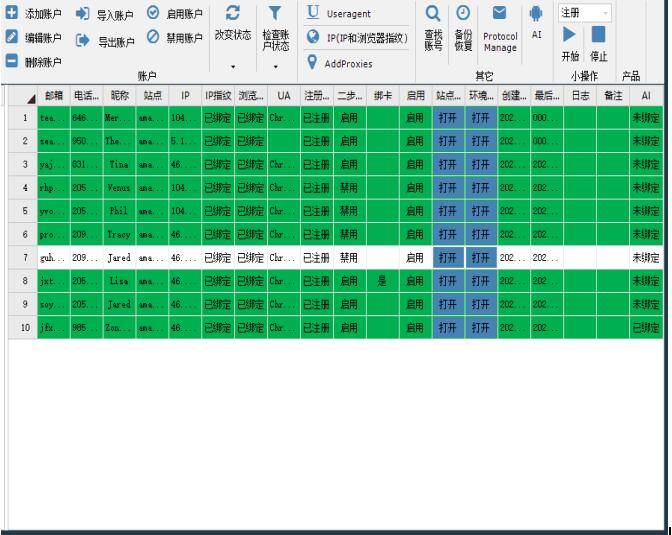The image size is (672, 535).
Task: Click the Delete Account (删除账户) minus icon
Action: tap(12, 61)
